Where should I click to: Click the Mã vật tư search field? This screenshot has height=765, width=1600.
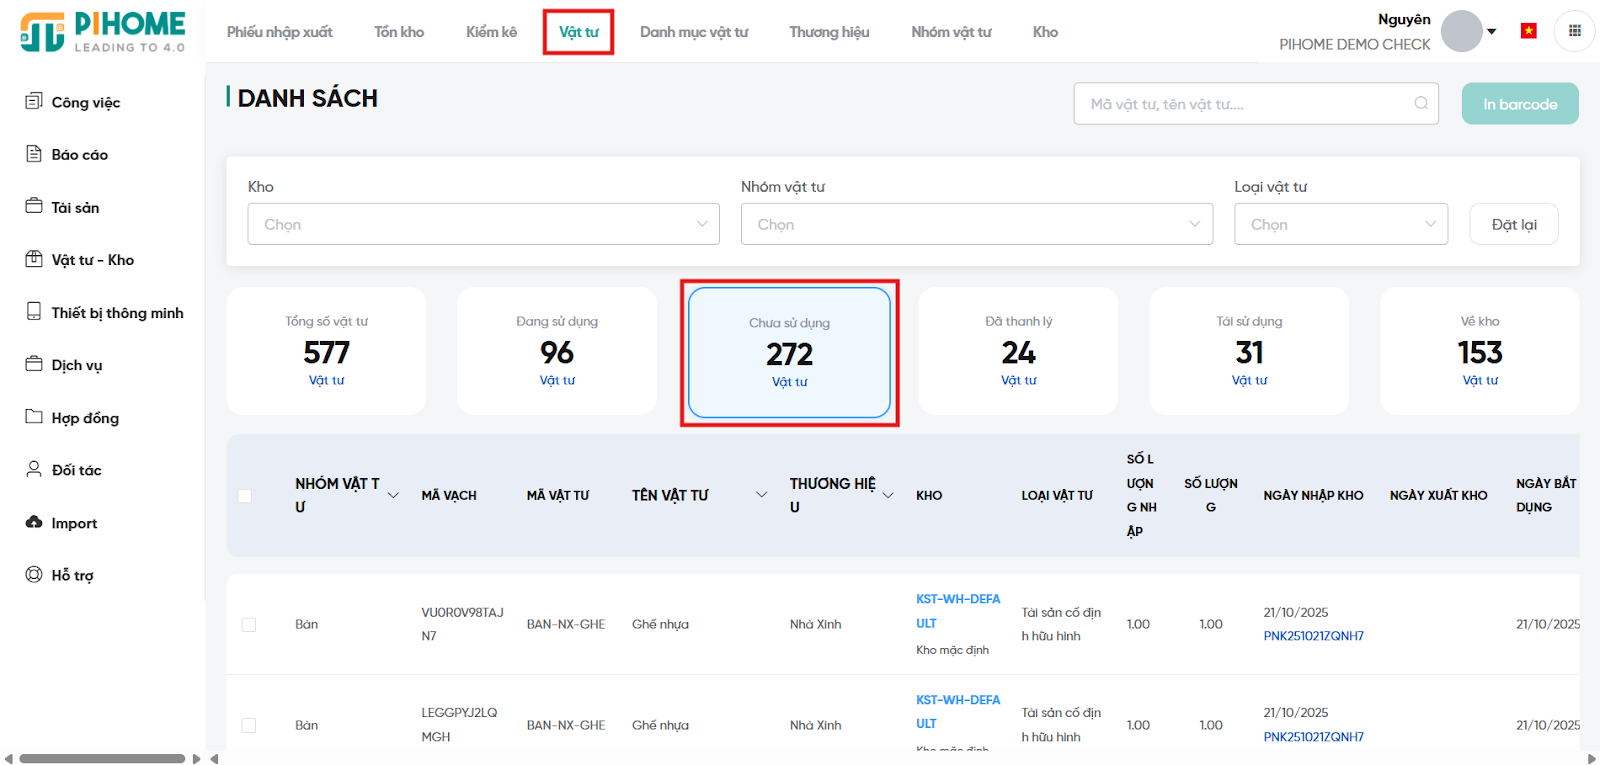tap(1245, 104)
